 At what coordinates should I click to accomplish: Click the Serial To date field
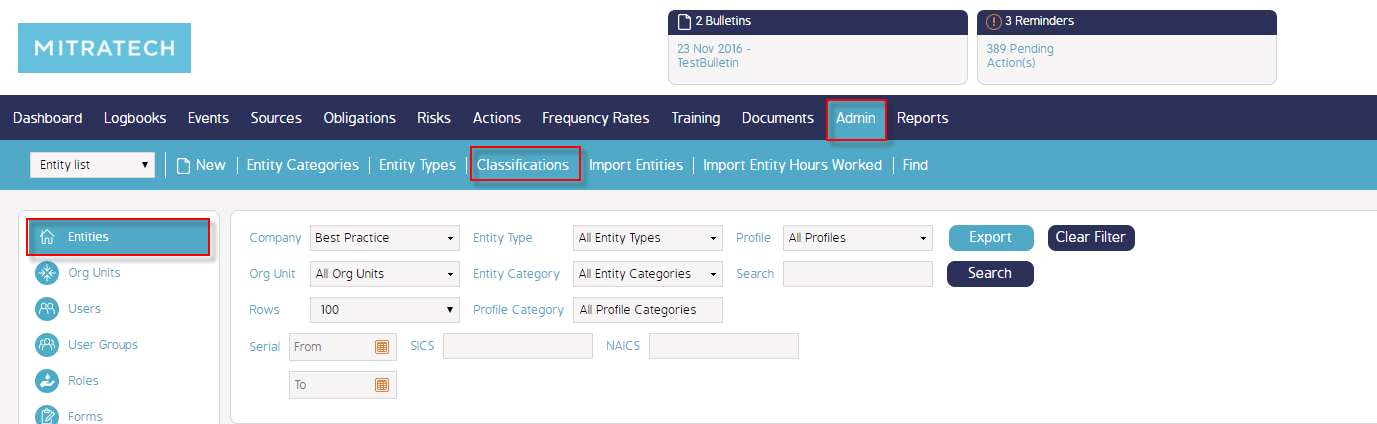point(342,385)
